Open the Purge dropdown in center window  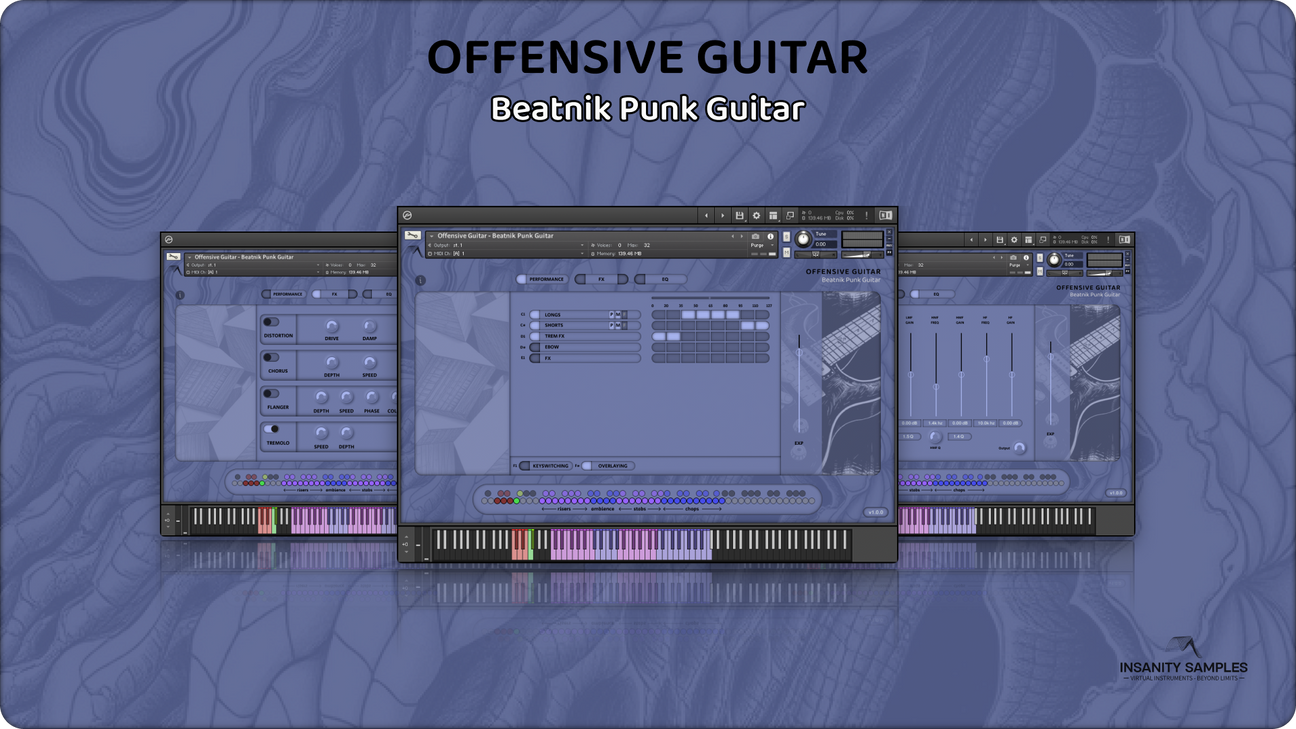[x=763, y=245]
